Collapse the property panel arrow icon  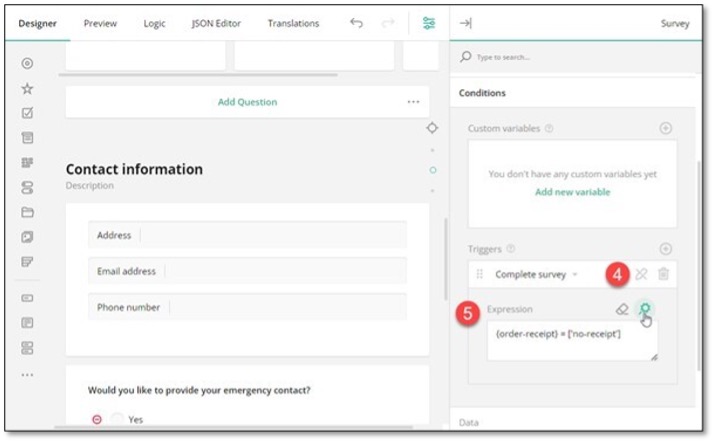coord(465,23)
